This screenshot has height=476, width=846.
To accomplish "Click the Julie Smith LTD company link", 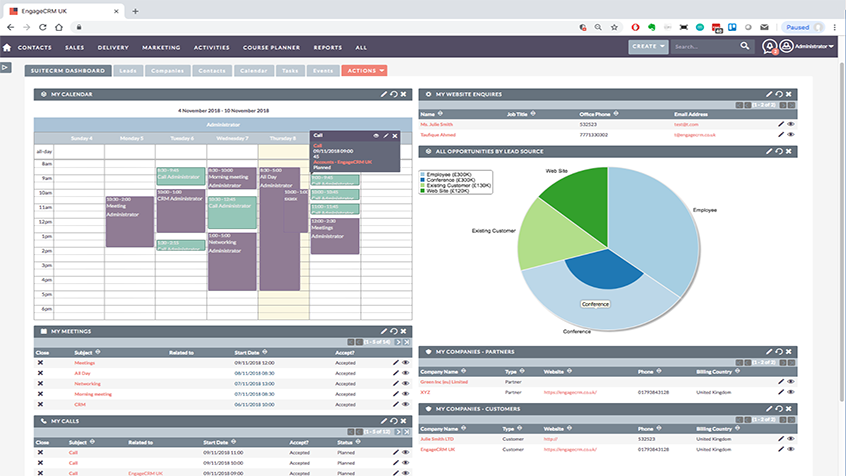I will pos(437,439).
